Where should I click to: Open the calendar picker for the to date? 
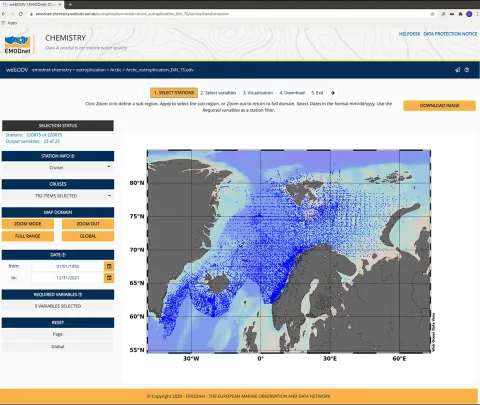[109, 278]
